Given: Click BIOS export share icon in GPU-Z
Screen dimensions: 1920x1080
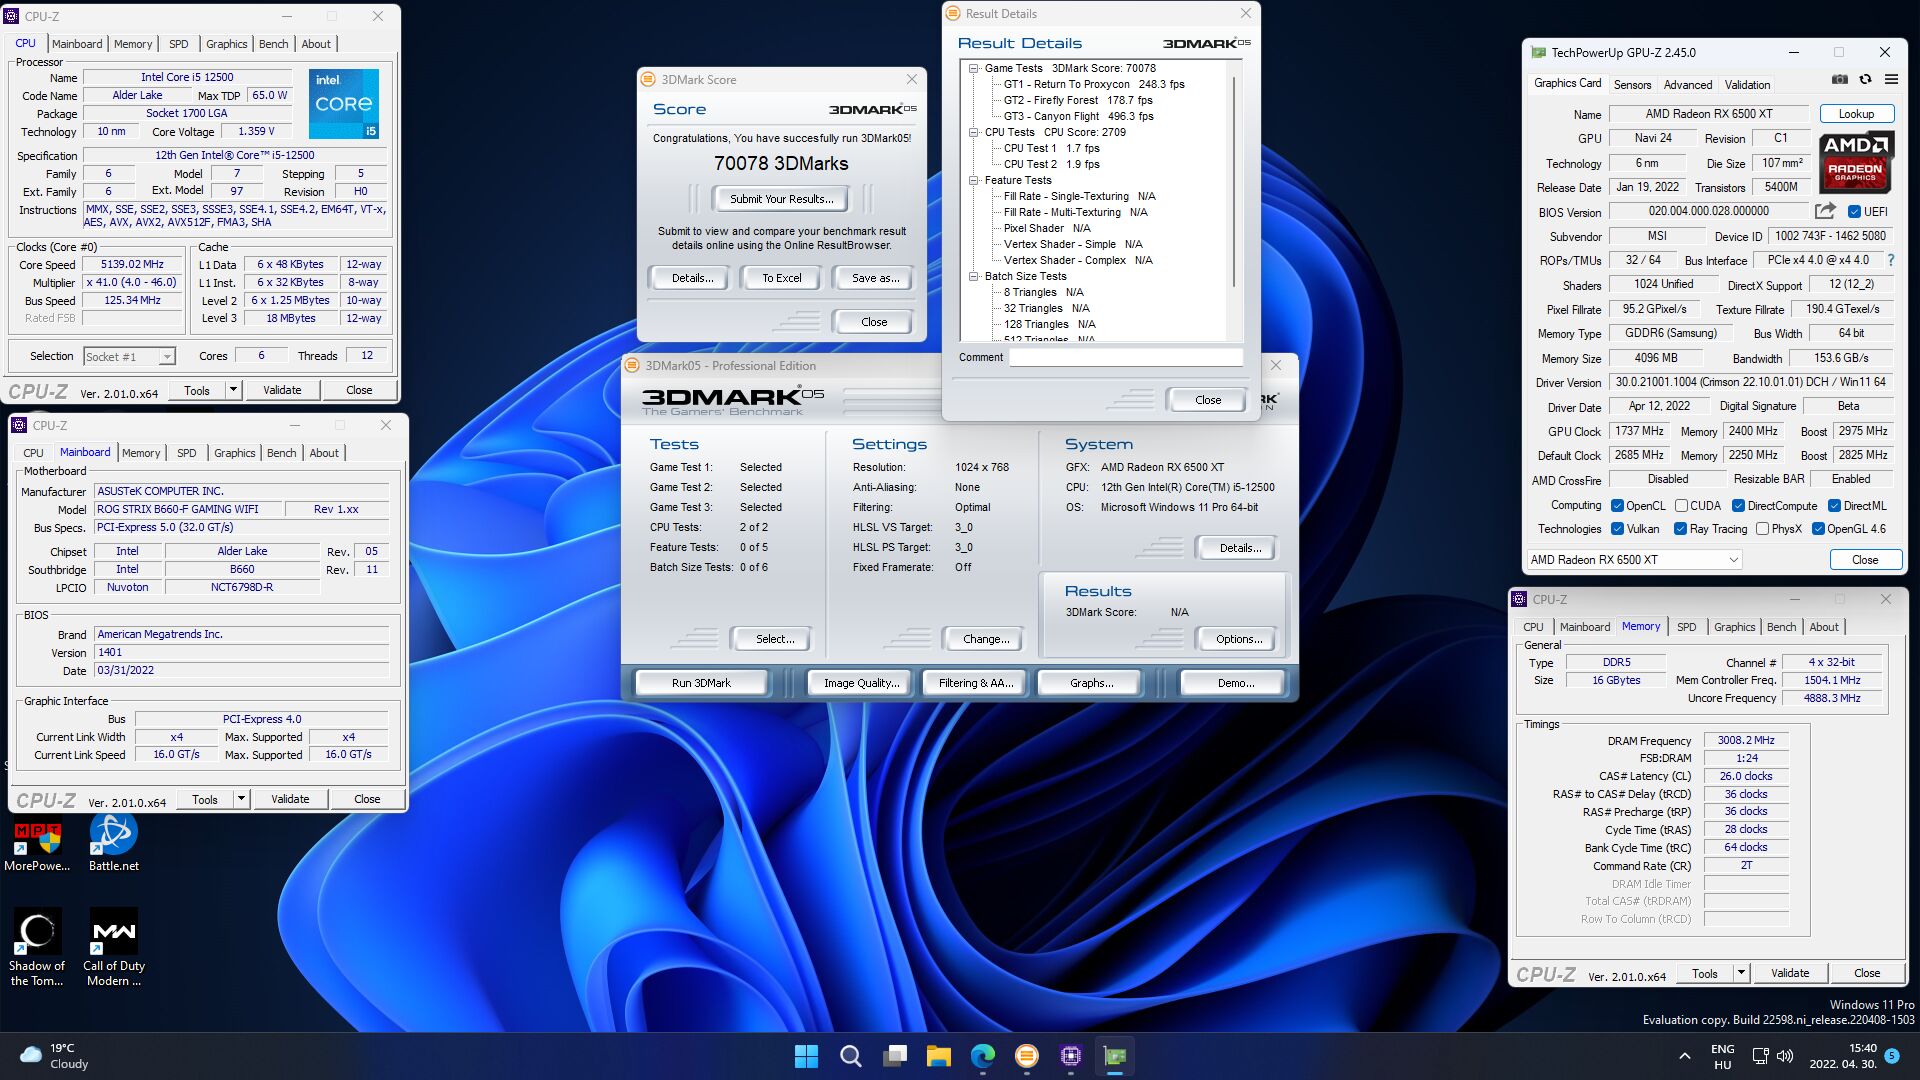Looking at the screenshot, I should pyautogui.click(x=1825, y=211).
